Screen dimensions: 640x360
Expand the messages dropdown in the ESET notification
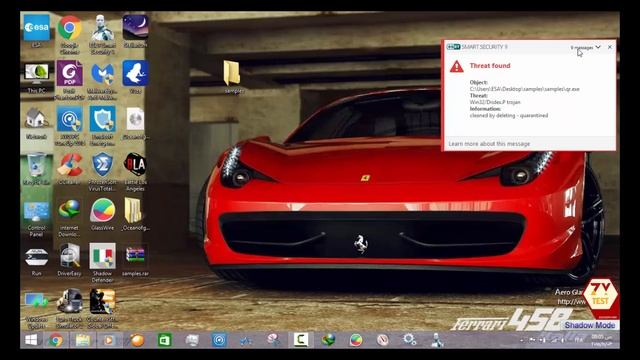pos(586,47)
